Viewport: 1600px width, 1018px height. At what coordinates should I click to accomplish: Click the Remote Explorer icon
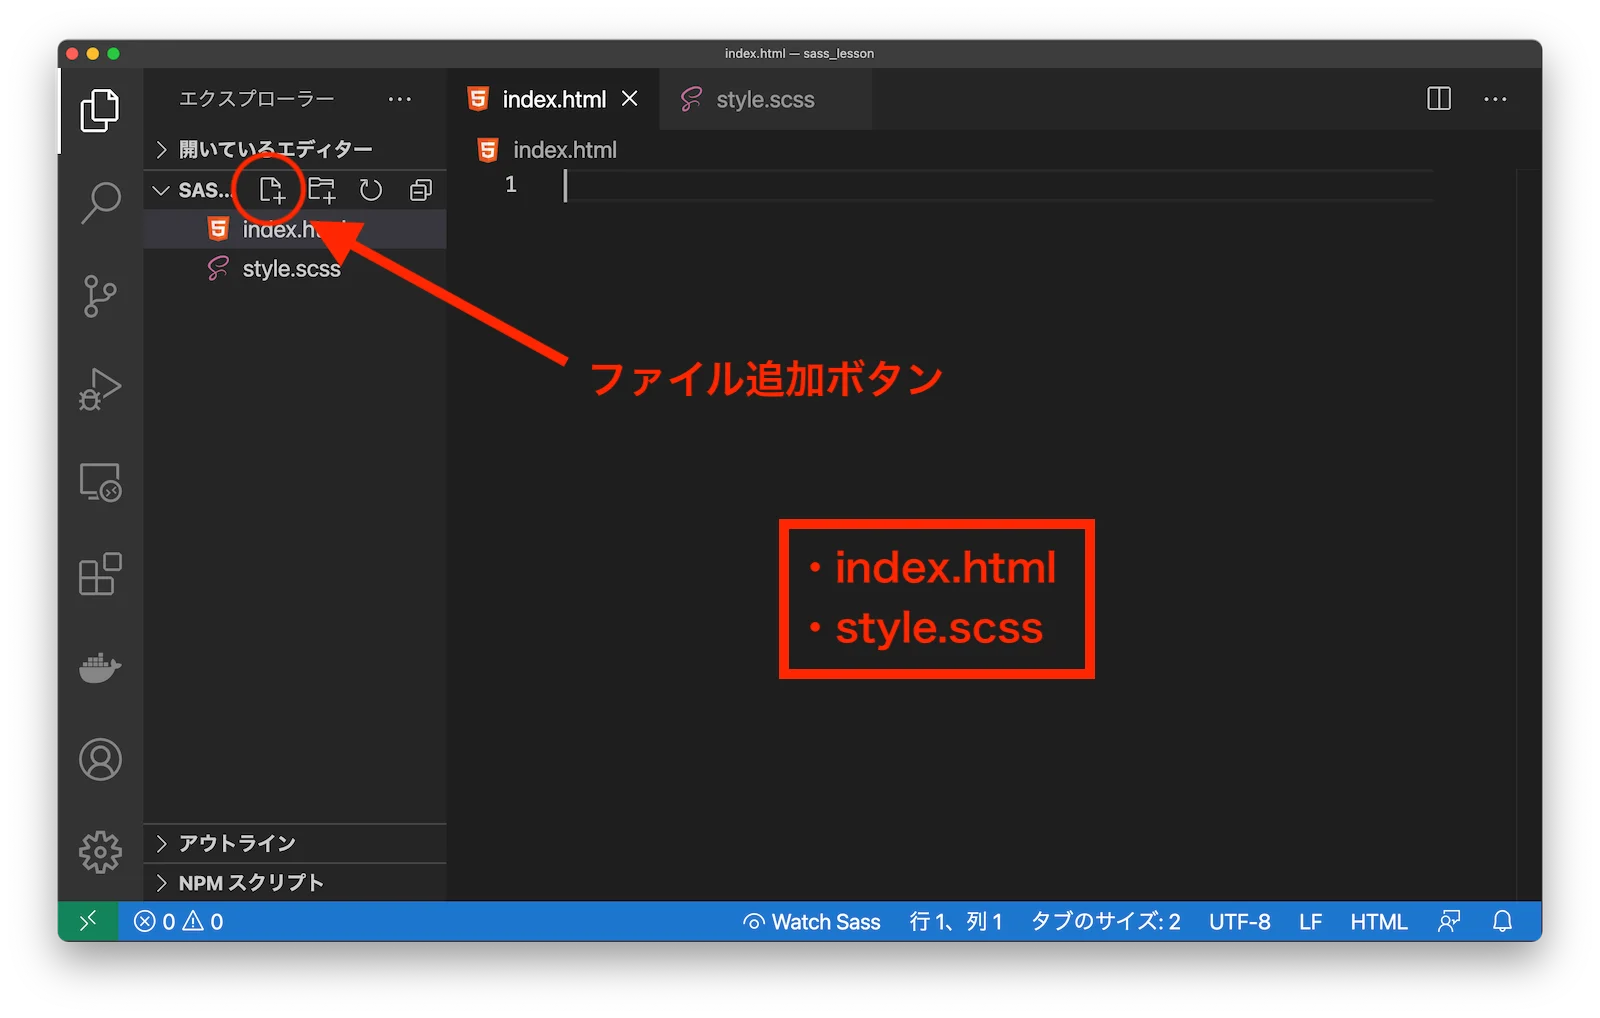pyautogui.click(x=98, y=483)
